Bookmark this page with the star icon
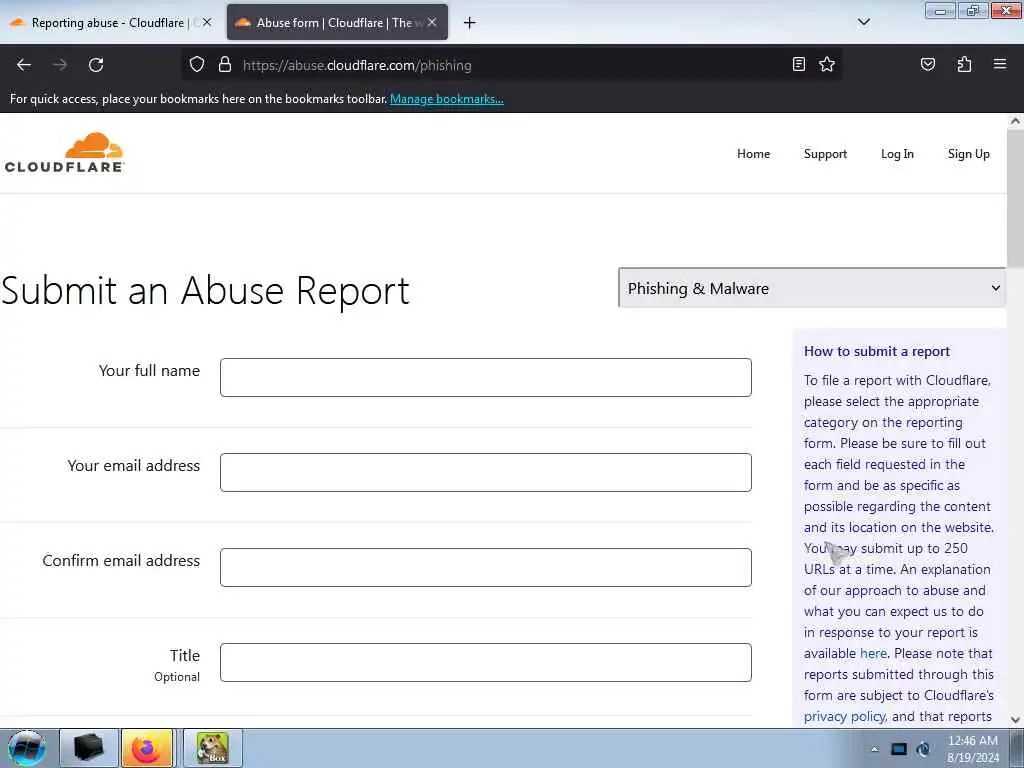 827,64
